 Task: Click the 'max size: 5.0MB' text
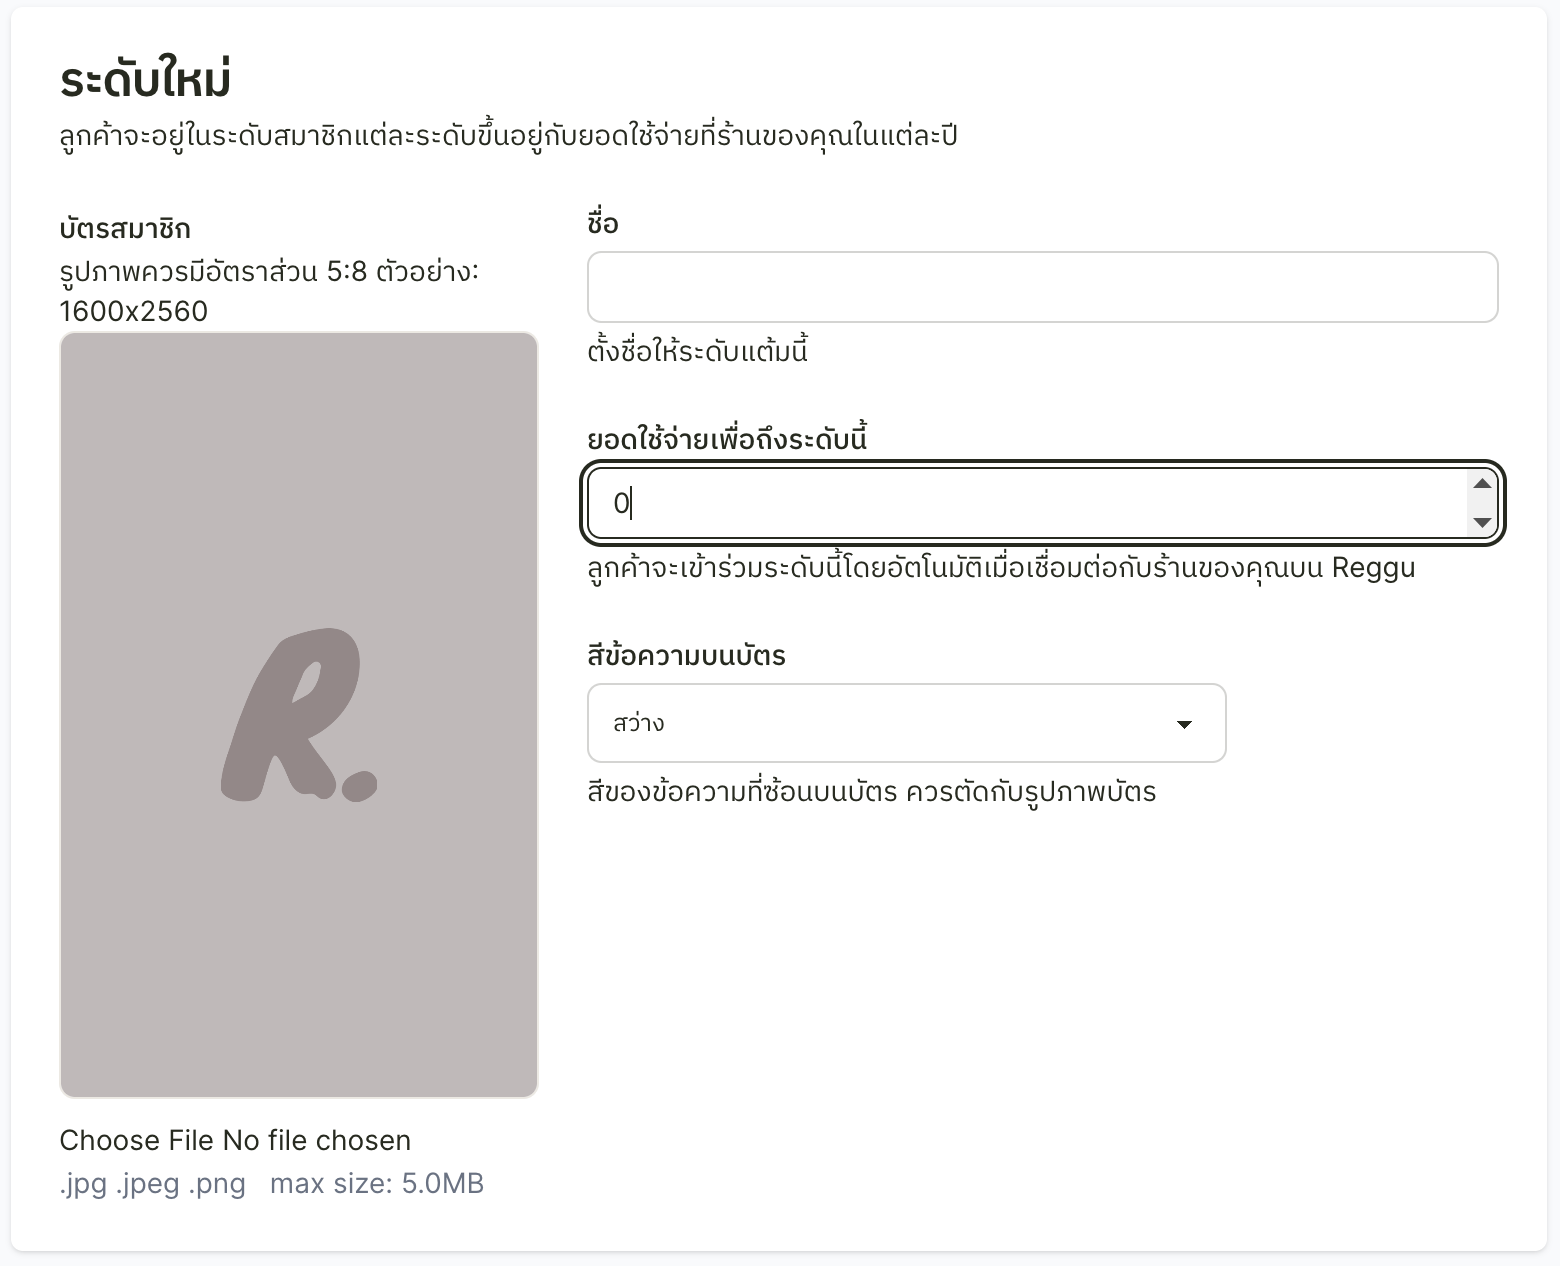(x=377, y=1184)
